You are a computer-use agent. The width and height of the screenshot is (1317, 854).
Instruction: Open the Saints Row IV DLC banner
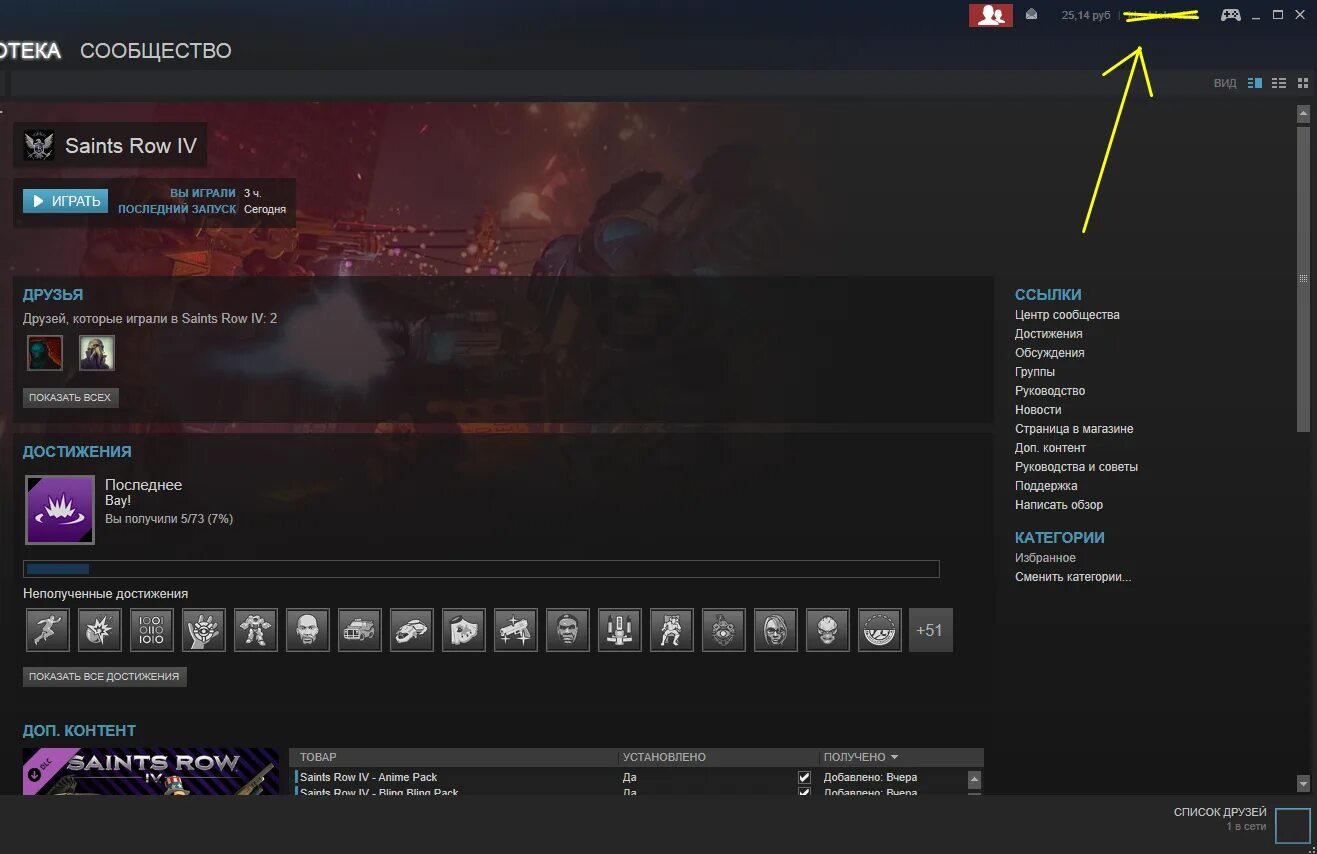tap(151, 772)
